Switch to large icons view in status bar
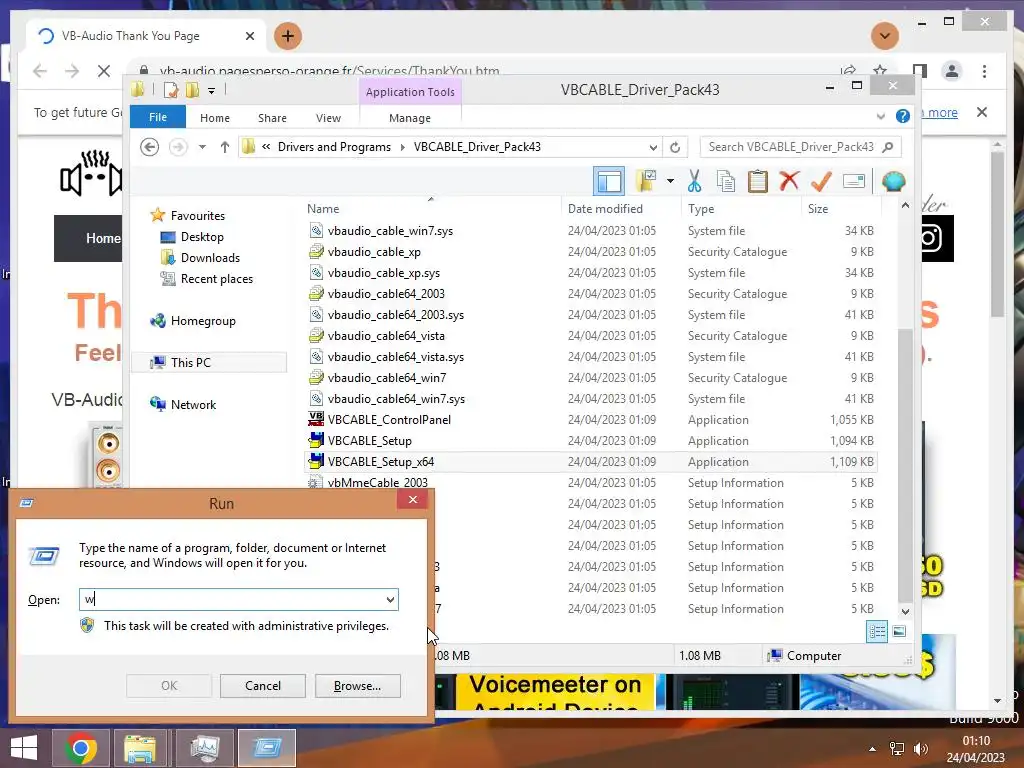1024x768 pixels. pos(899,631)
